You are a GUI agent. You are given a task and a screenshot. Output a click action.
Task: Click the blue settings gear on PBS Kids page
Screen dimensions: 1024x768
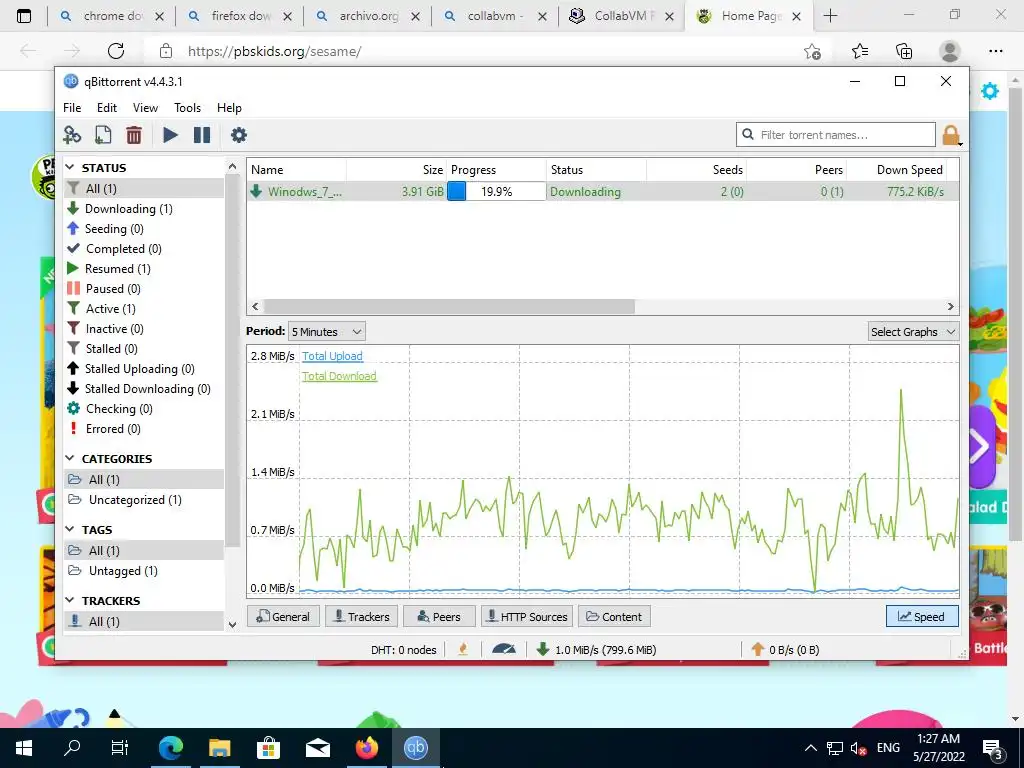[990, 91]
